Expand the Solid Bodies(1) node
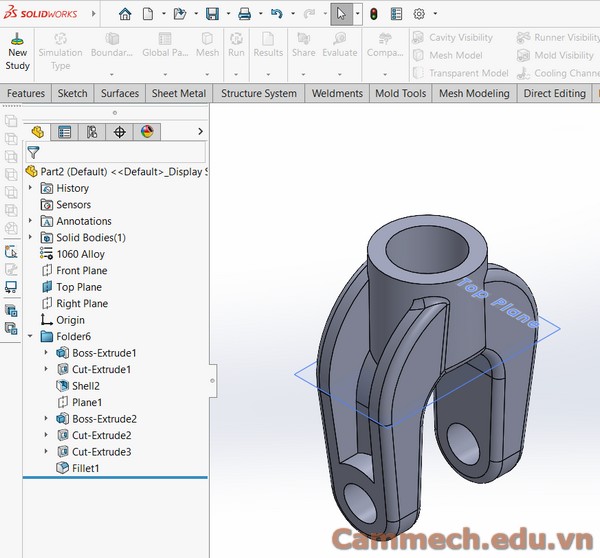600x558 pixels. pyautogui.click(x=30, y=237)
